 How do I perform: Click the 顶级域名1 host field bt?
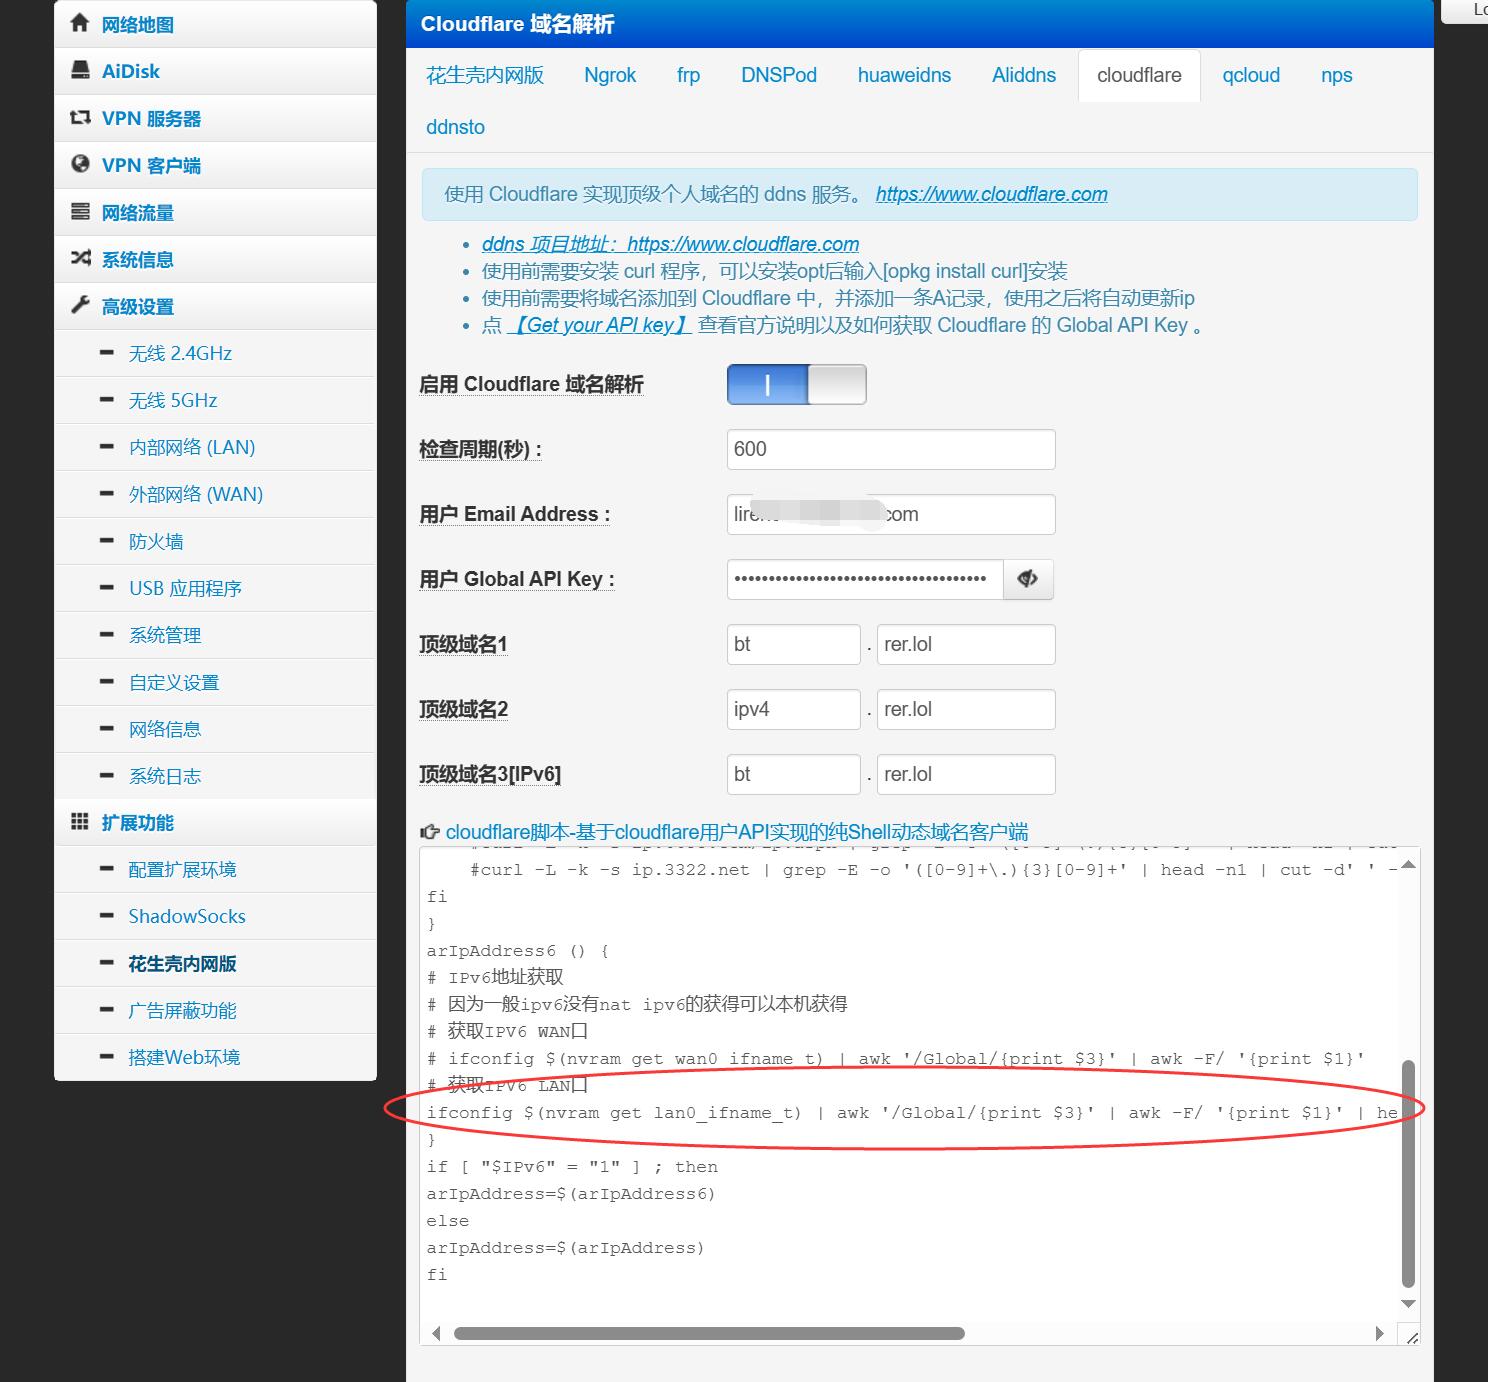click(x=794, y=644)
